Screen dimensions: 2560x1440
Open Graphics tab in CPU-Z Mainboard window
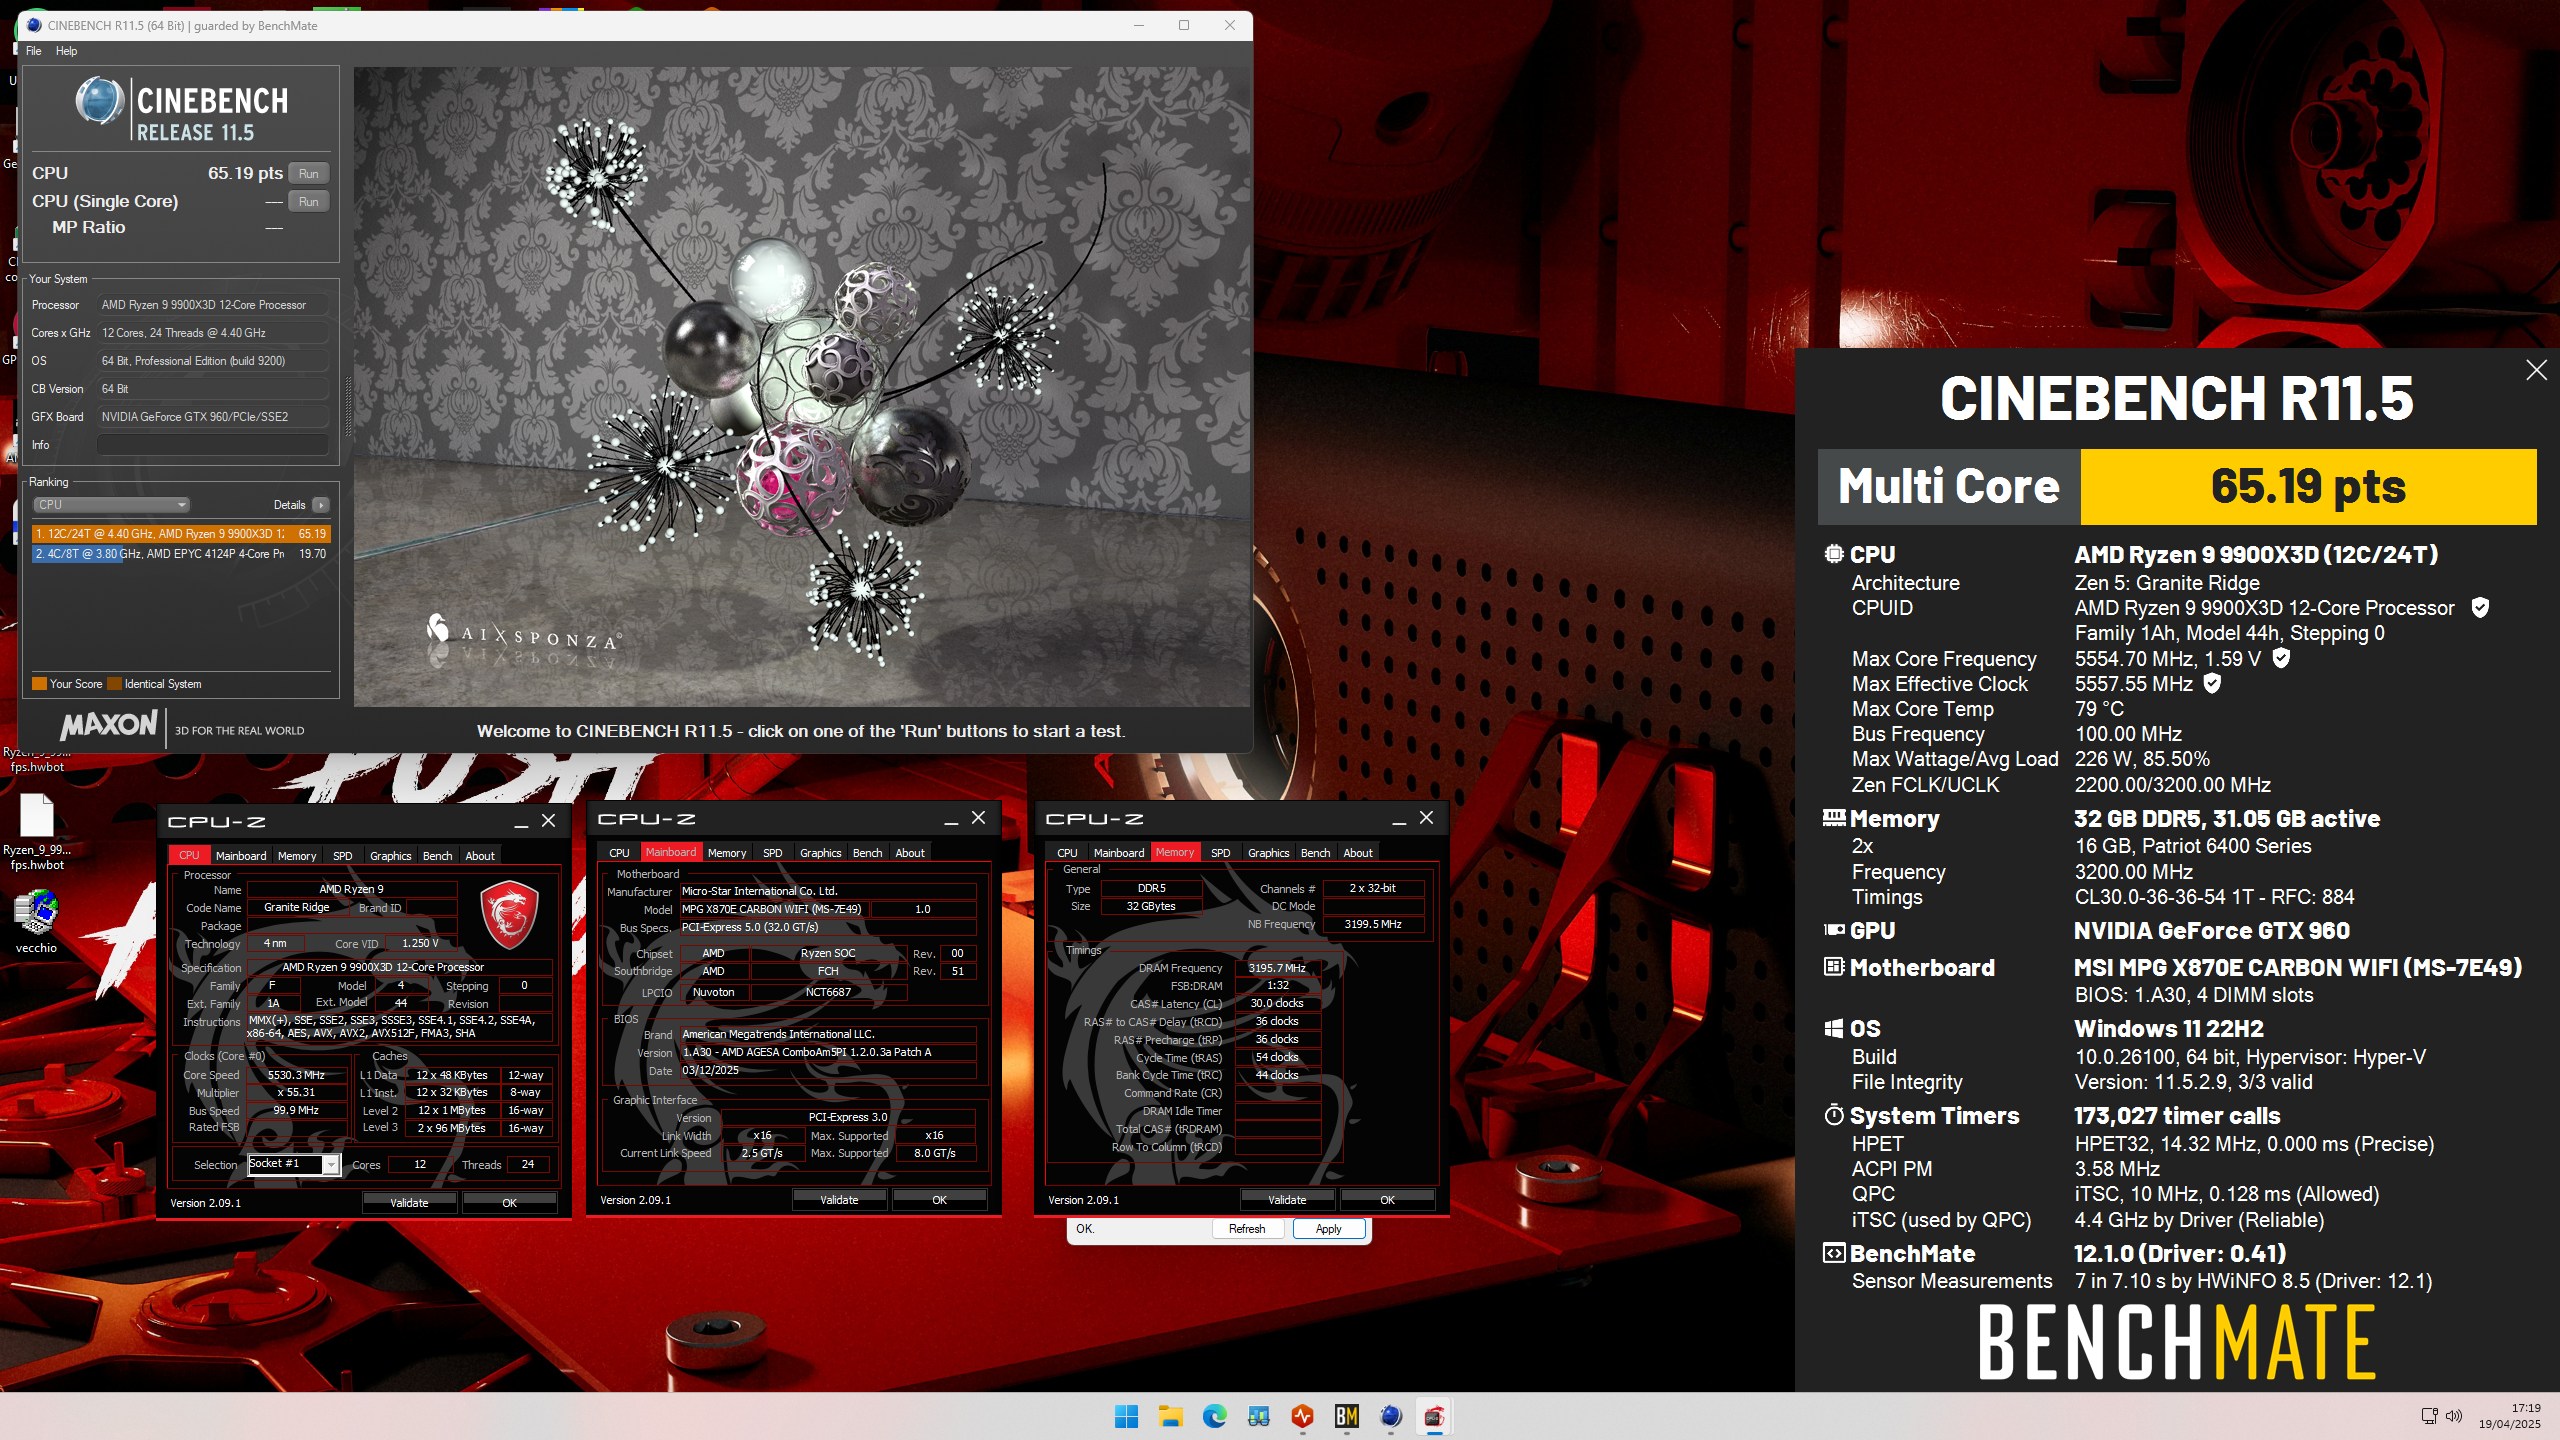(820, 853)
